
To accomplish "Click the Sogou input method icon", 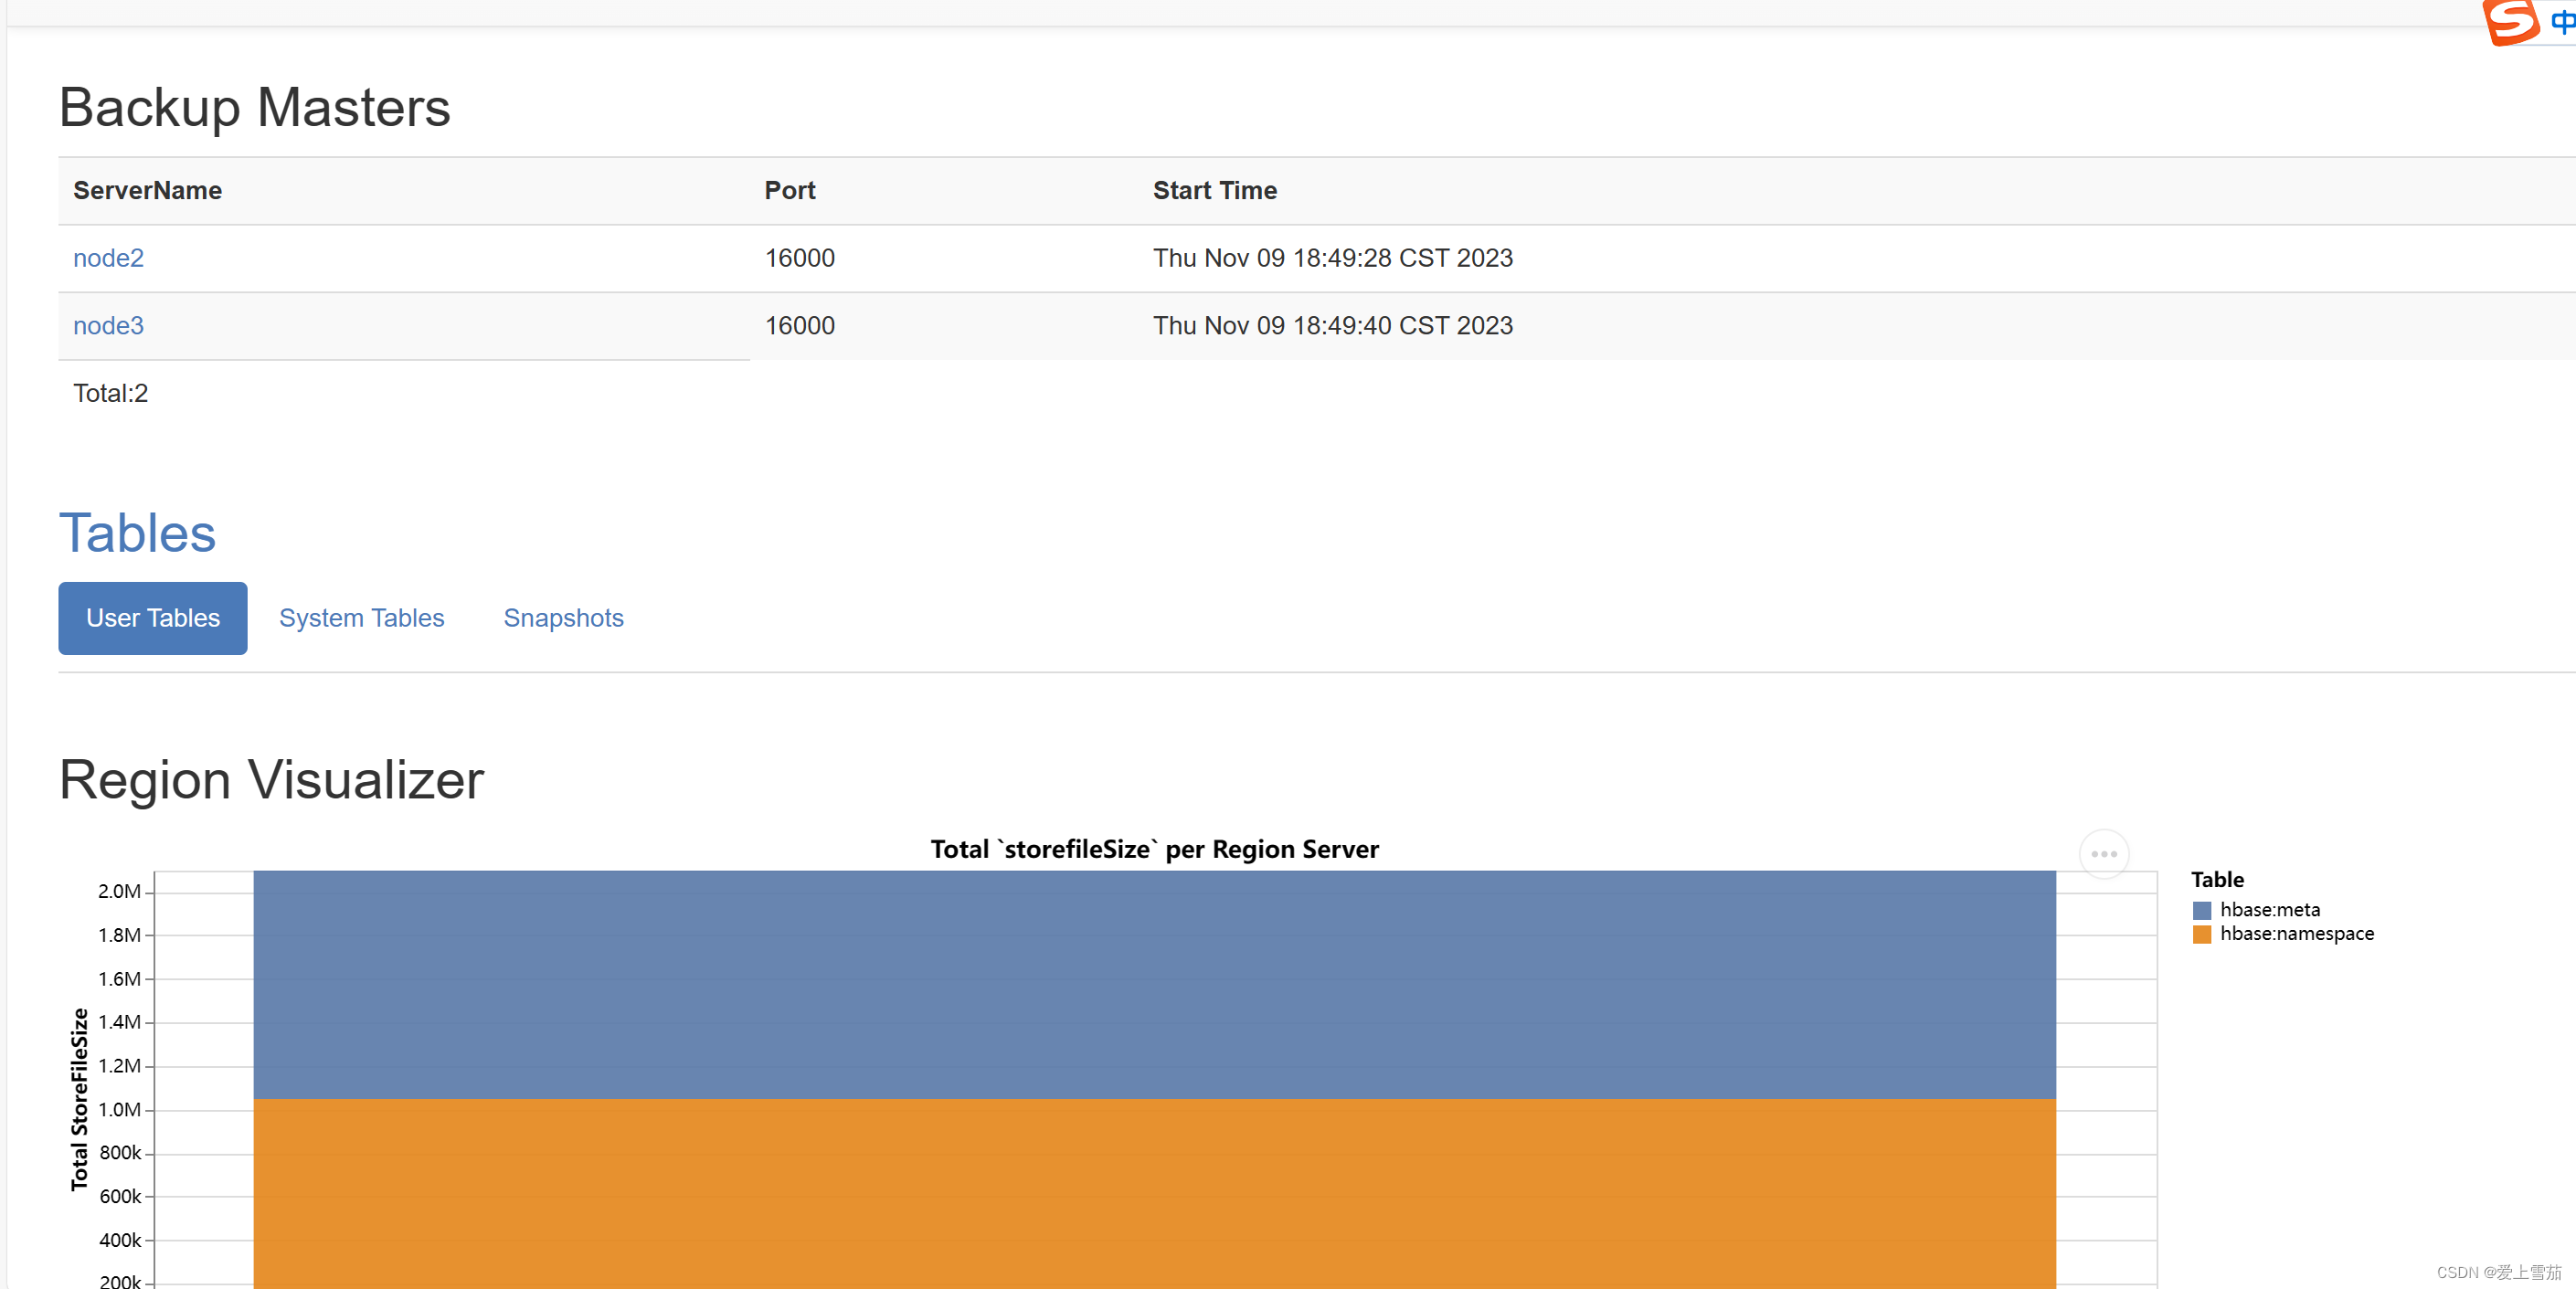I will (2510, 21).
